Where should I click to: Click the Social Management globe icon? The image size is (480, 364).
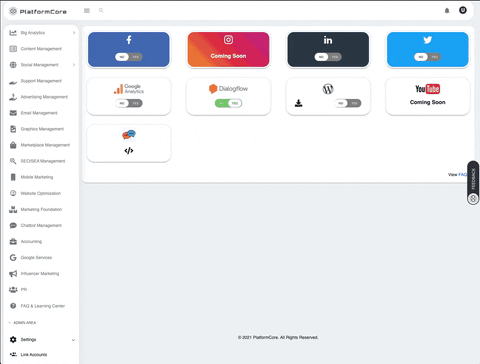[x=13, y=65]
